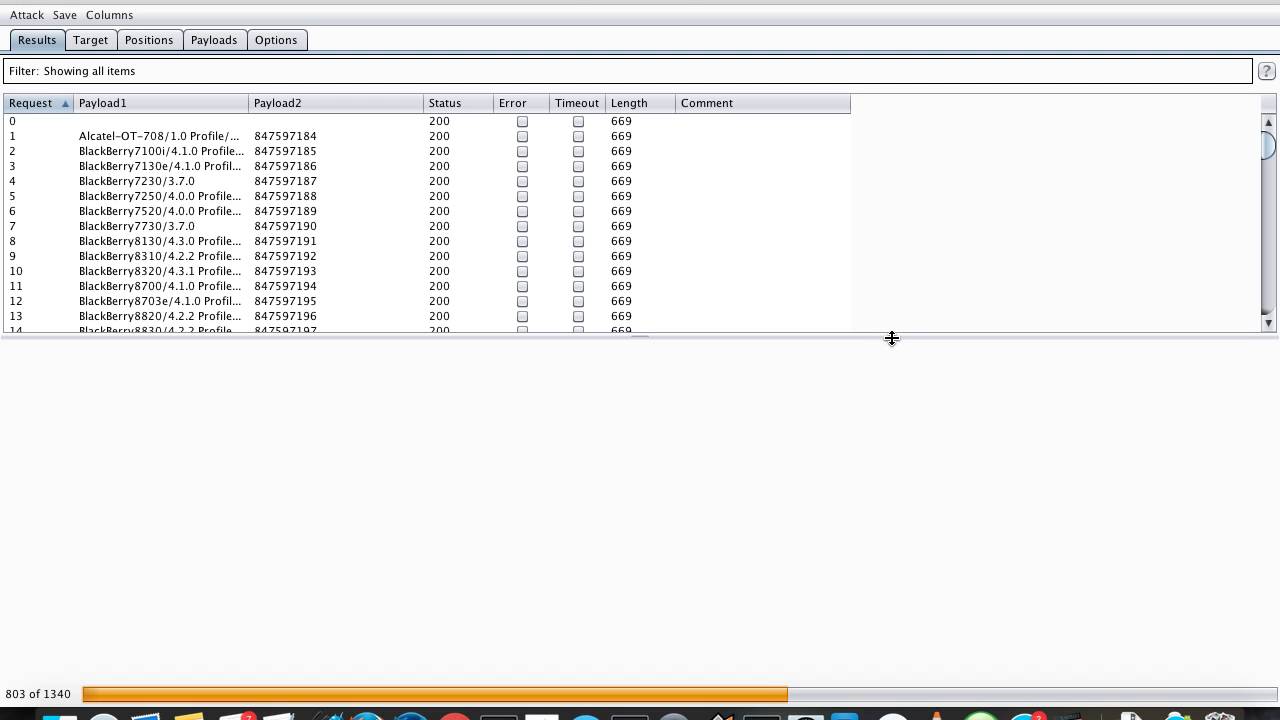Viewport: 1280px width, 720px height.
Task: Select the BlackBerry8703e/4.1.0 payload cell
Action: click(161, 301)
